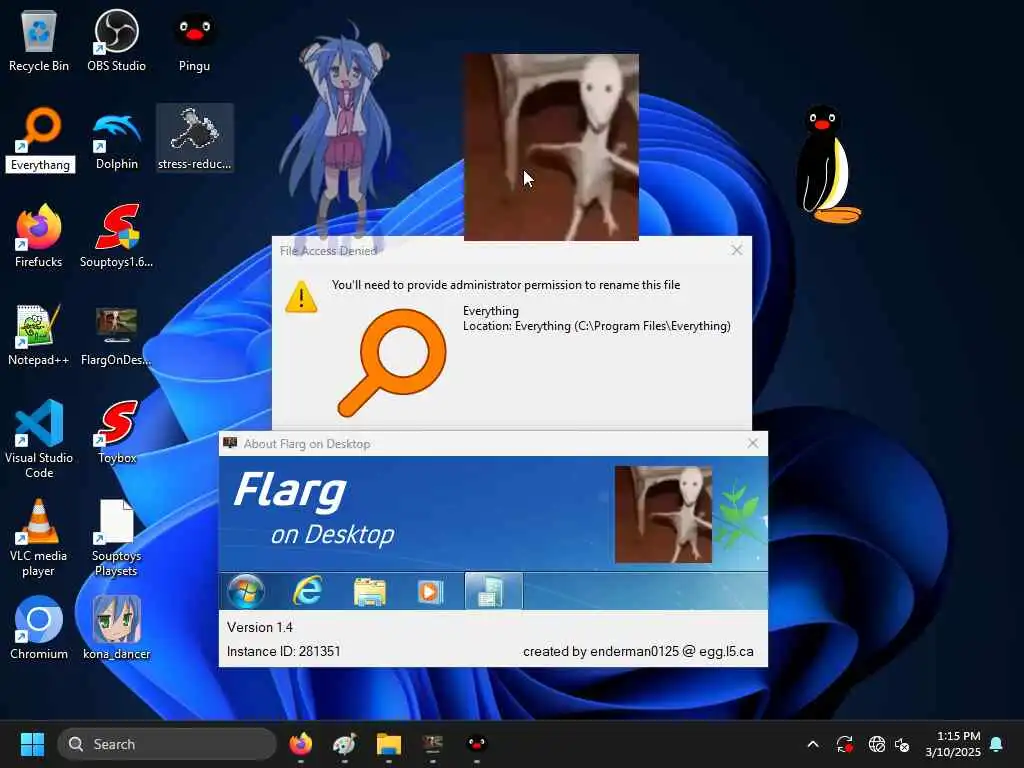1024x768 pixels.
Task: Click Explorer folder icon in Flarg banner
Action: tap(370, 592)
